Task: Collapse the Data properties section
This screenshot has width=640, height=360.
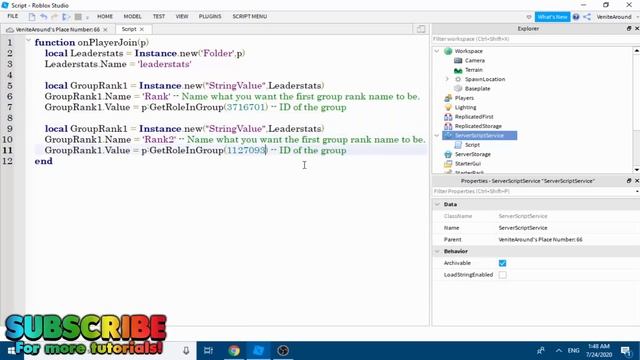Action: click(x=437, y=204)
